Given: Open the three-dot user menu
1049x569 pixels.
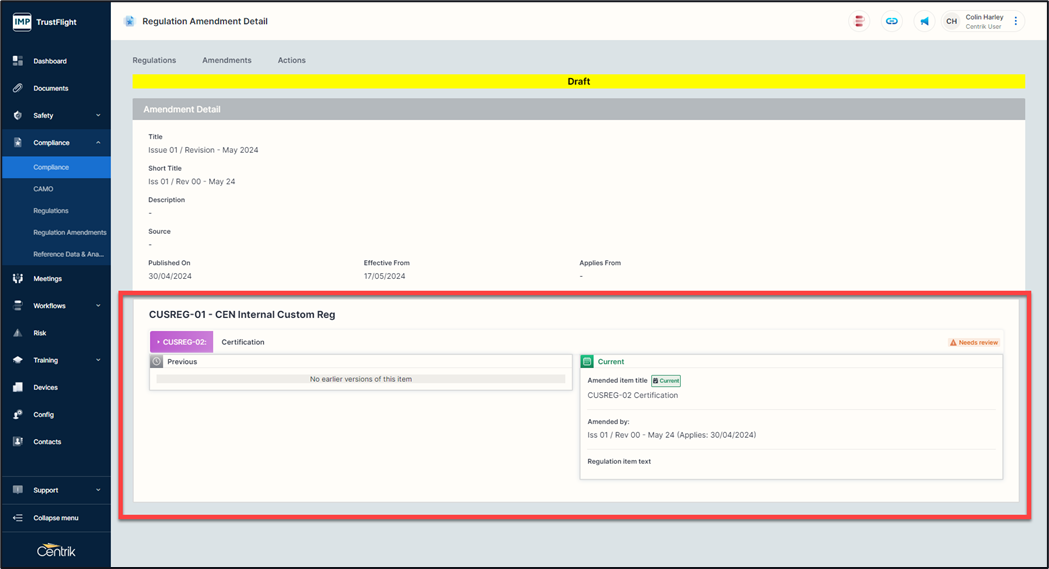Looking at the screenshot, I should (x=1016, y=21).
